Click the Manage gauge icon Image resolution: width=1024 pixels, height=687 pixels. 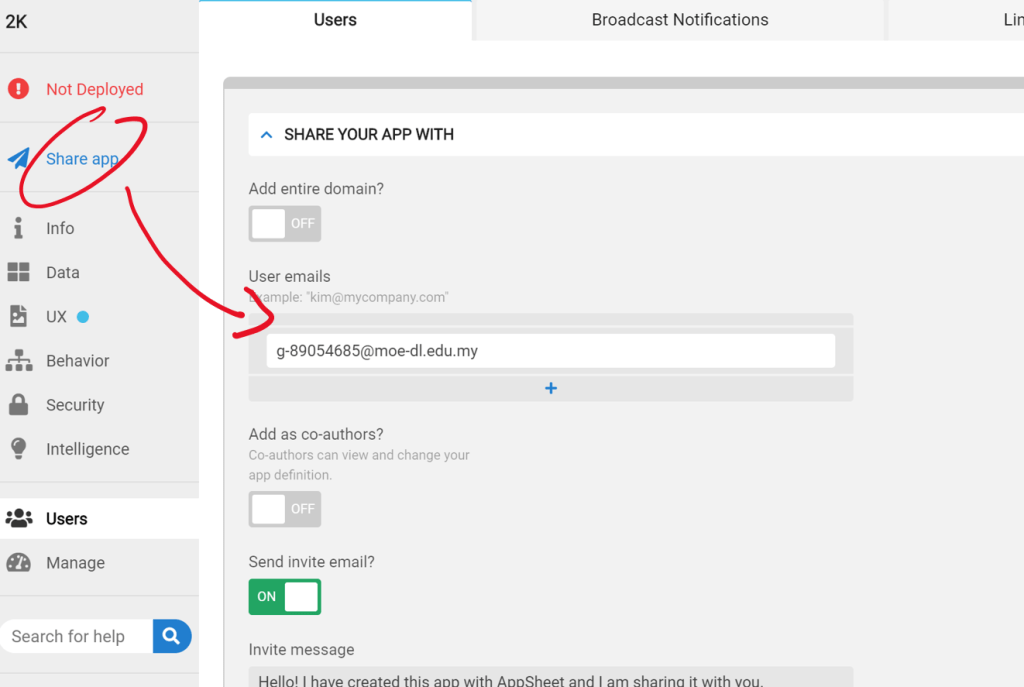coord(18,563)
